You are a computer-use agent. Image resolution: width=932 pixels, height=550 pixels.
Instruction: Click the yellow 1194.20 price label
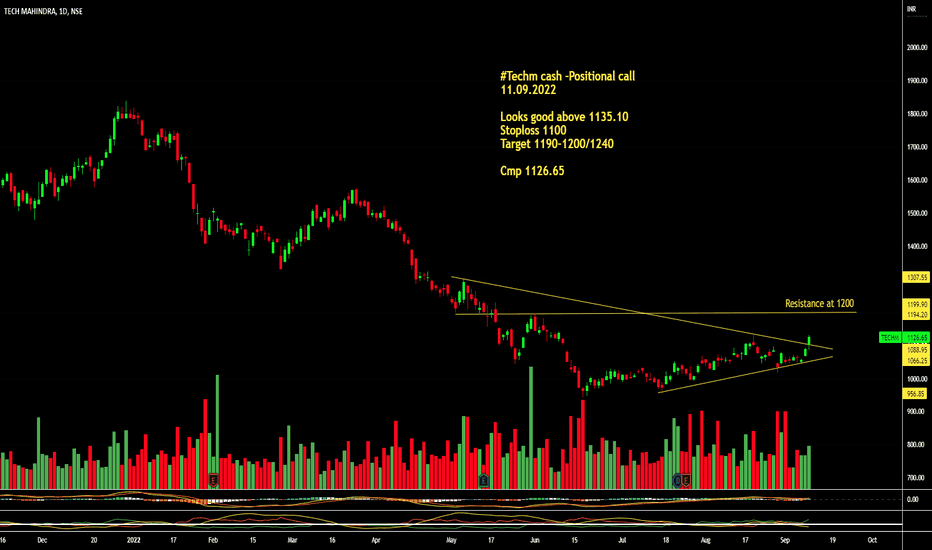tap(916, 315)
